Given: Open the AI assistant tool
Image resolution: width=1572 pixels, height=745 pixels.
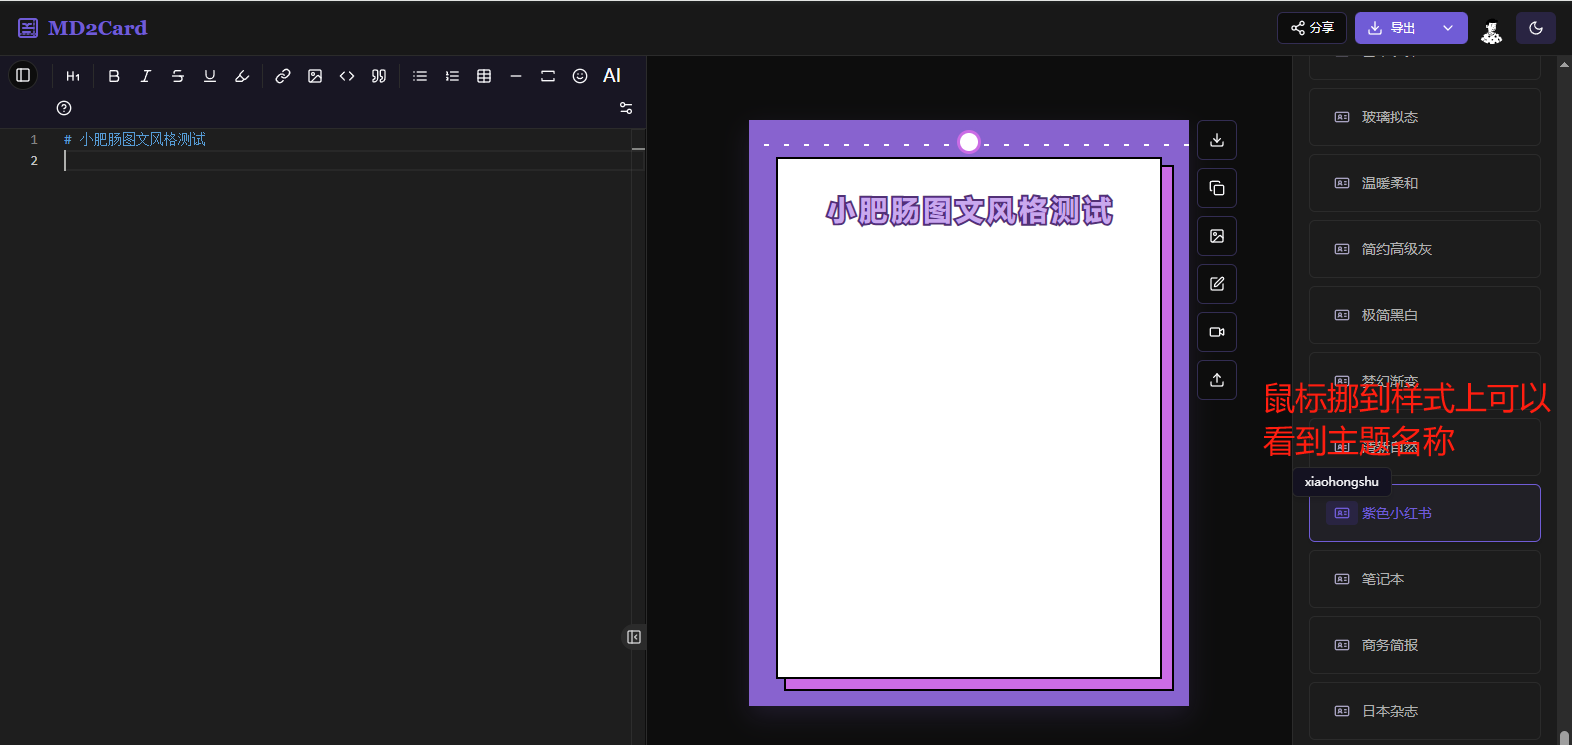Looking at the screenshot, I should click(x=612, y=76).
